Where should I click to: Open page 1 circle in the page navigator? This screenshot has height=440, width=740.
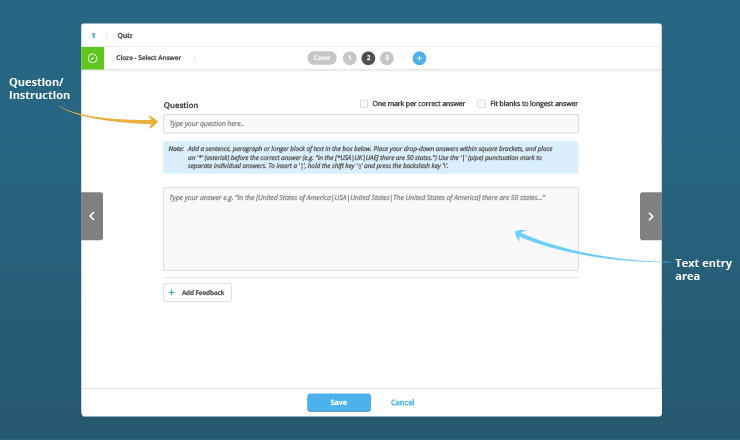pyautogui.click(x=349, y=58)
